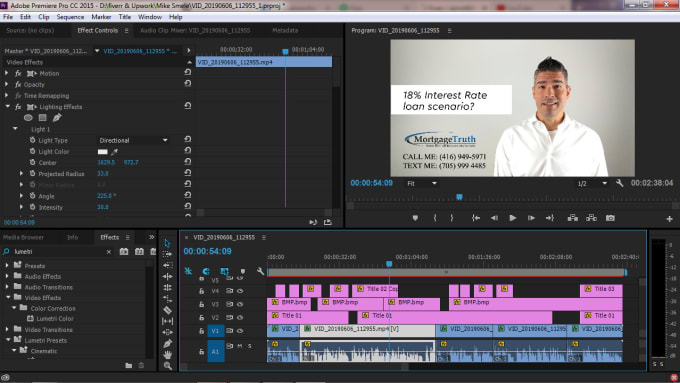Click the Lift button in program monitor

point(572,218)
